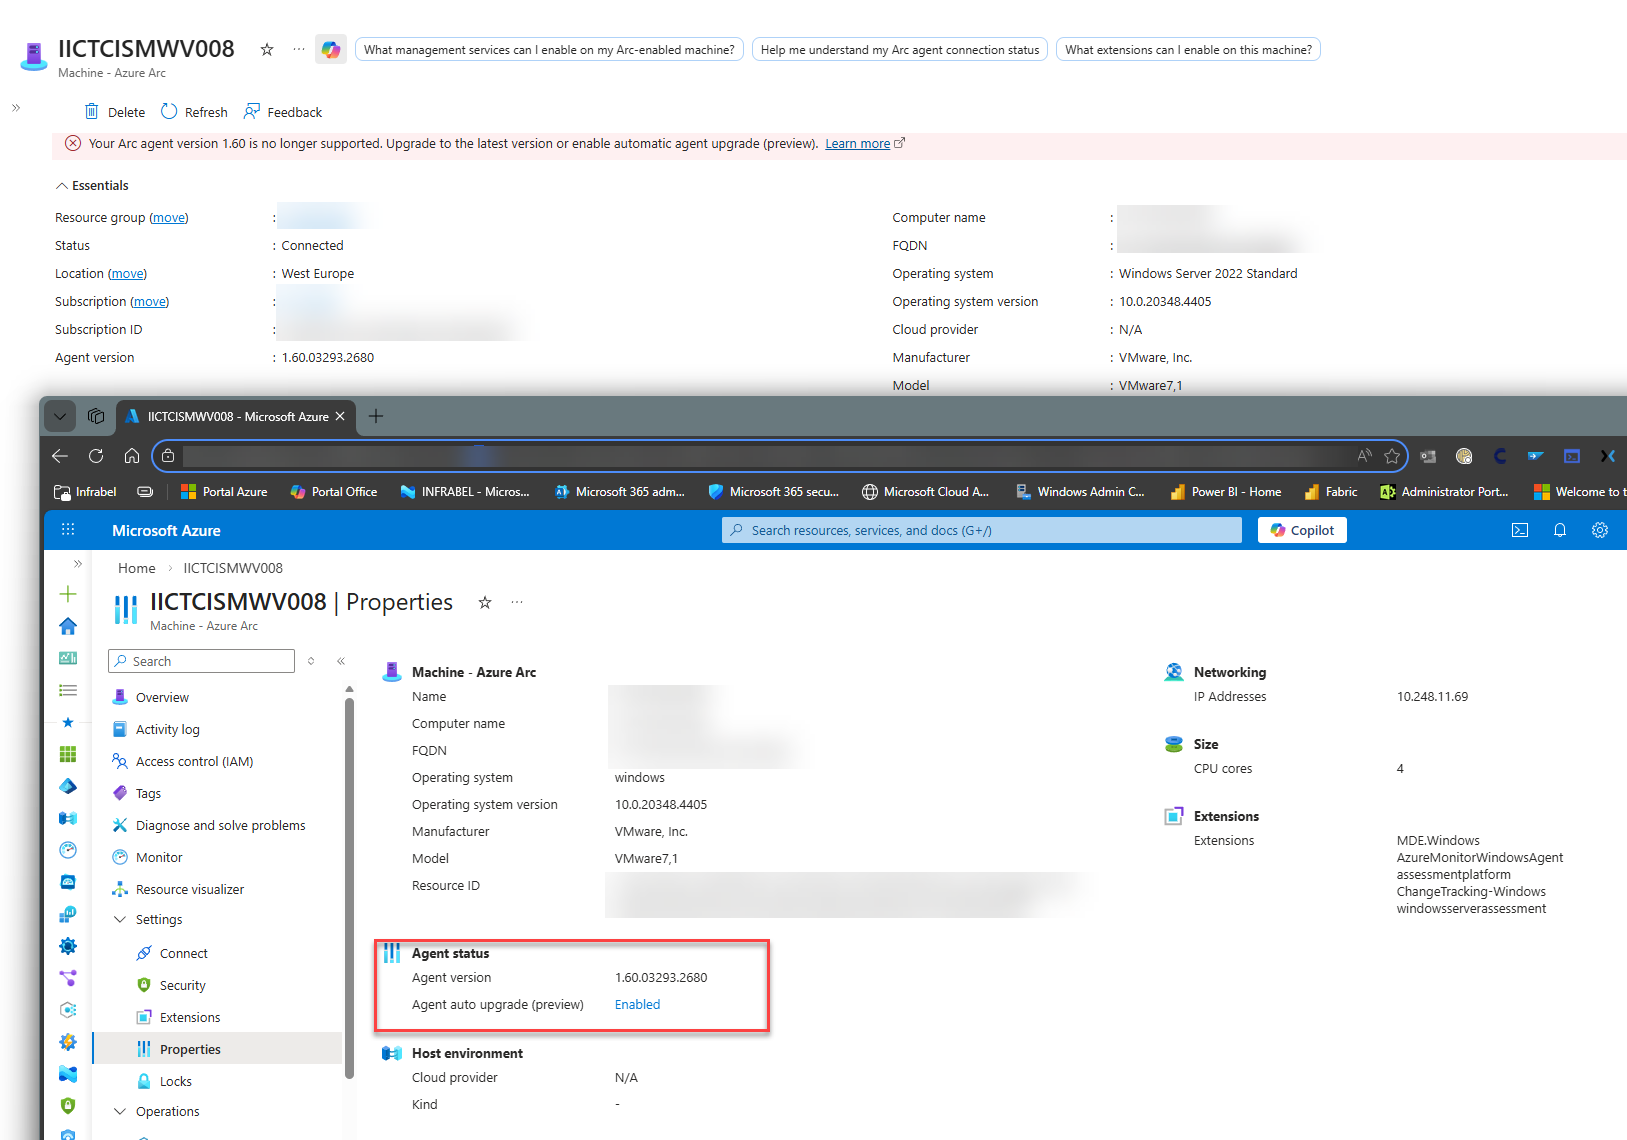The width and height of the screenshot is (1627, 1140).
Task: Click the resource menu Search field
Action: pyautogui.click(x=201, y=661)
